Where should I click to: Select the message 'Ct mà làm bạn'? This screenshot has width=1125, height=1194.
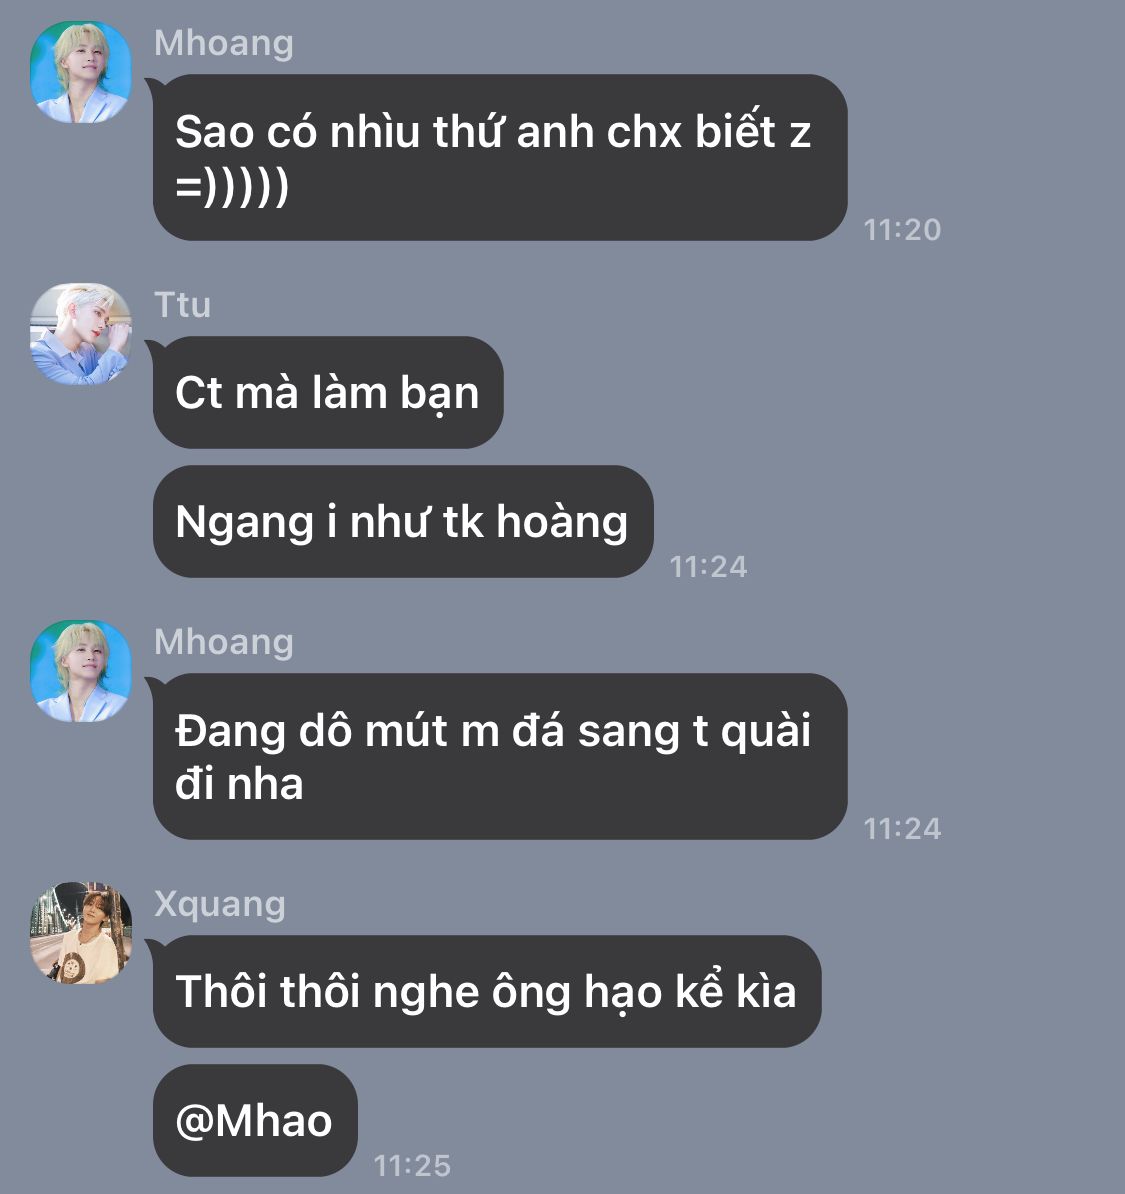pyautogui.click(x=328, y=393)
